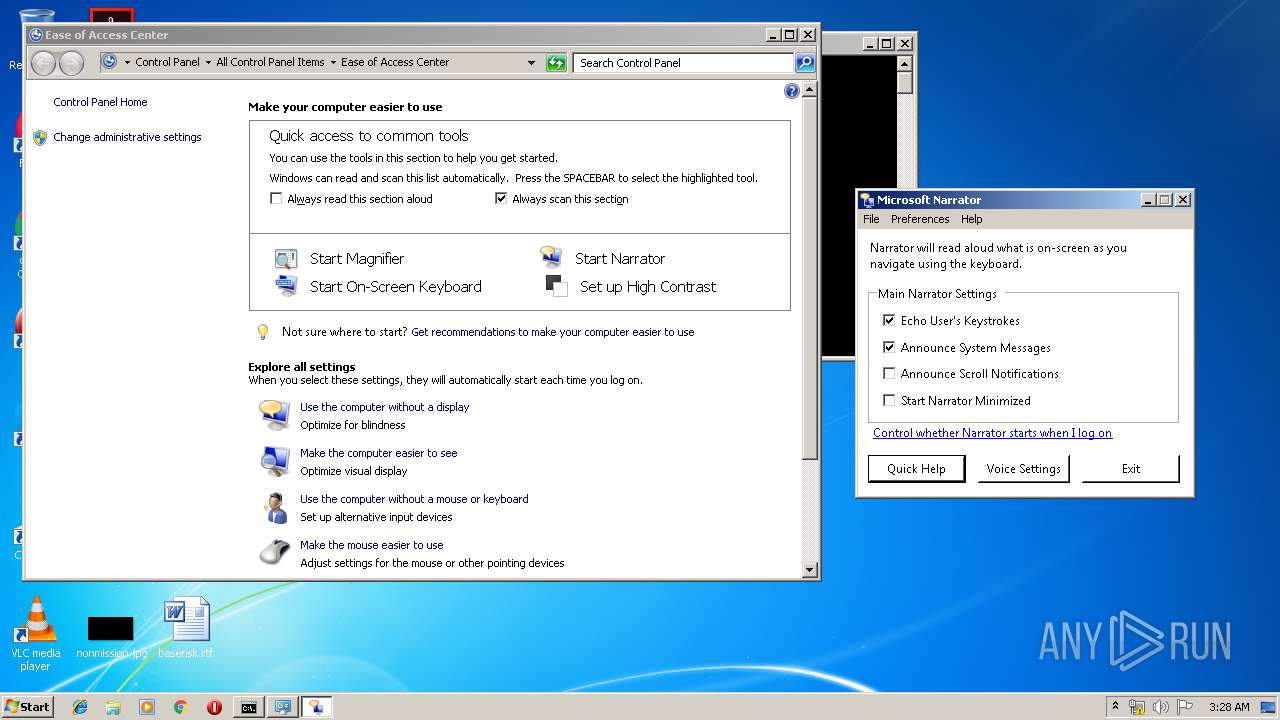Click the Start Narrator icon
Viewport: 1280px width, 720px height.
click(x=551, y=258)
